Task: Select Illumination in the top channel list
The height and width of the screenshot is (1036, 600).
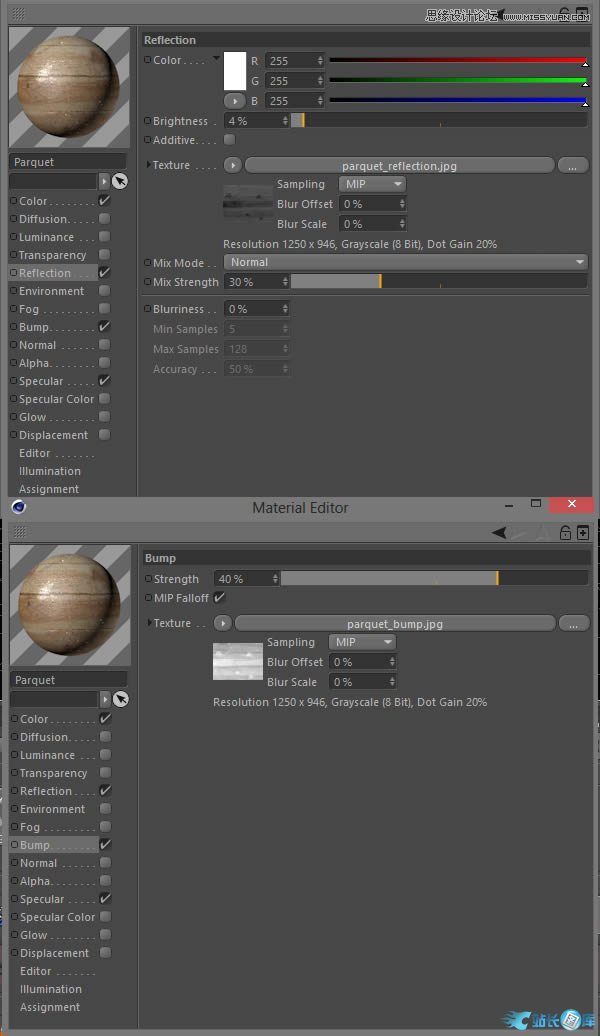Action: (50, 471)
